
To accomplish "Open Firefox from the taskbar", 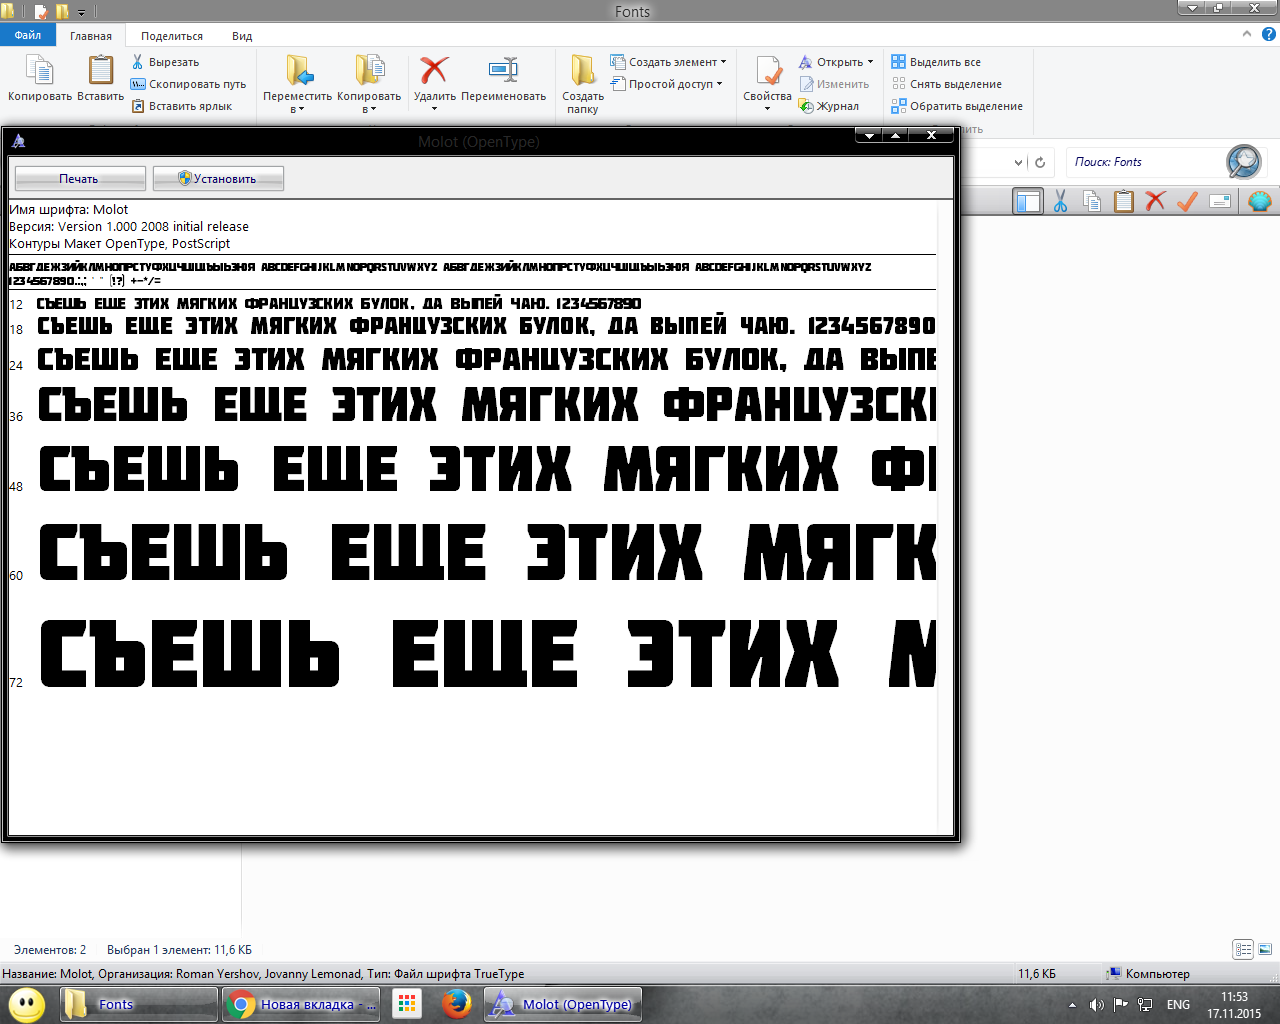I will point(456,1004).
